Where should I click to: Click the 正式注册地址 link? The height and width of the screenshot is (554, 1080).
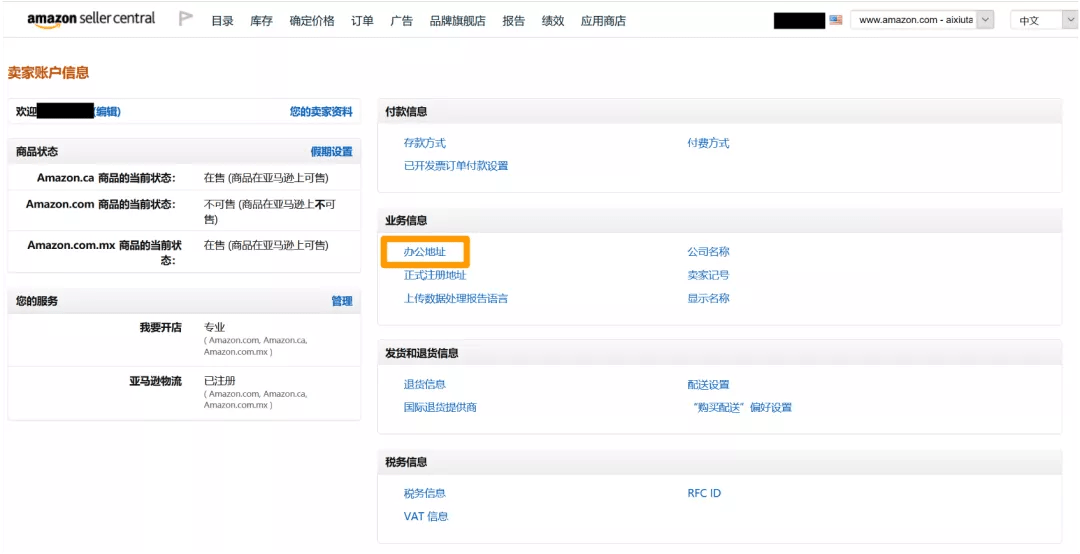point(435,275)
